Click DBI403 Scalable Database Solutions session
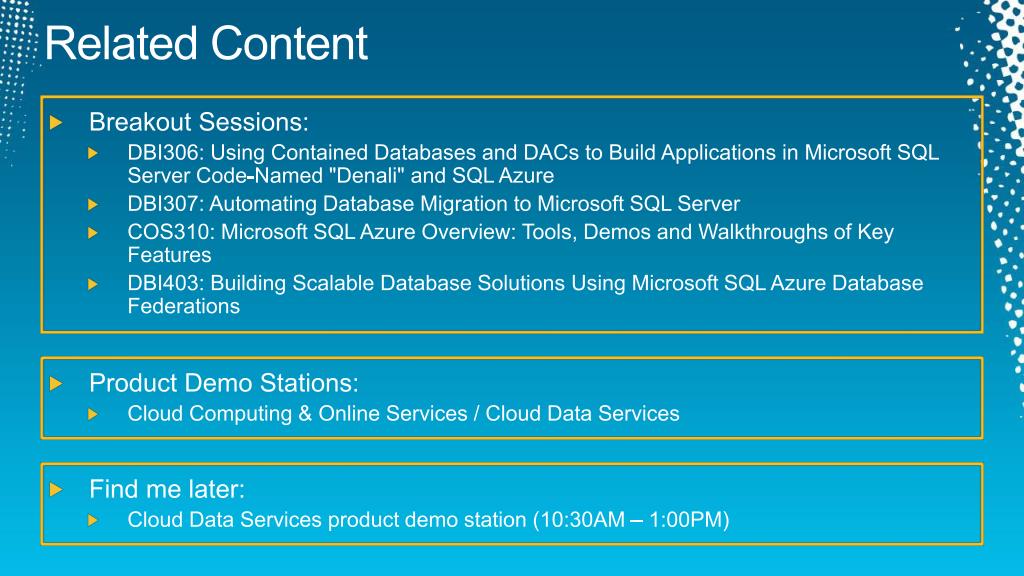This screenshot has height=576, width=1024. tap(525, 295)
